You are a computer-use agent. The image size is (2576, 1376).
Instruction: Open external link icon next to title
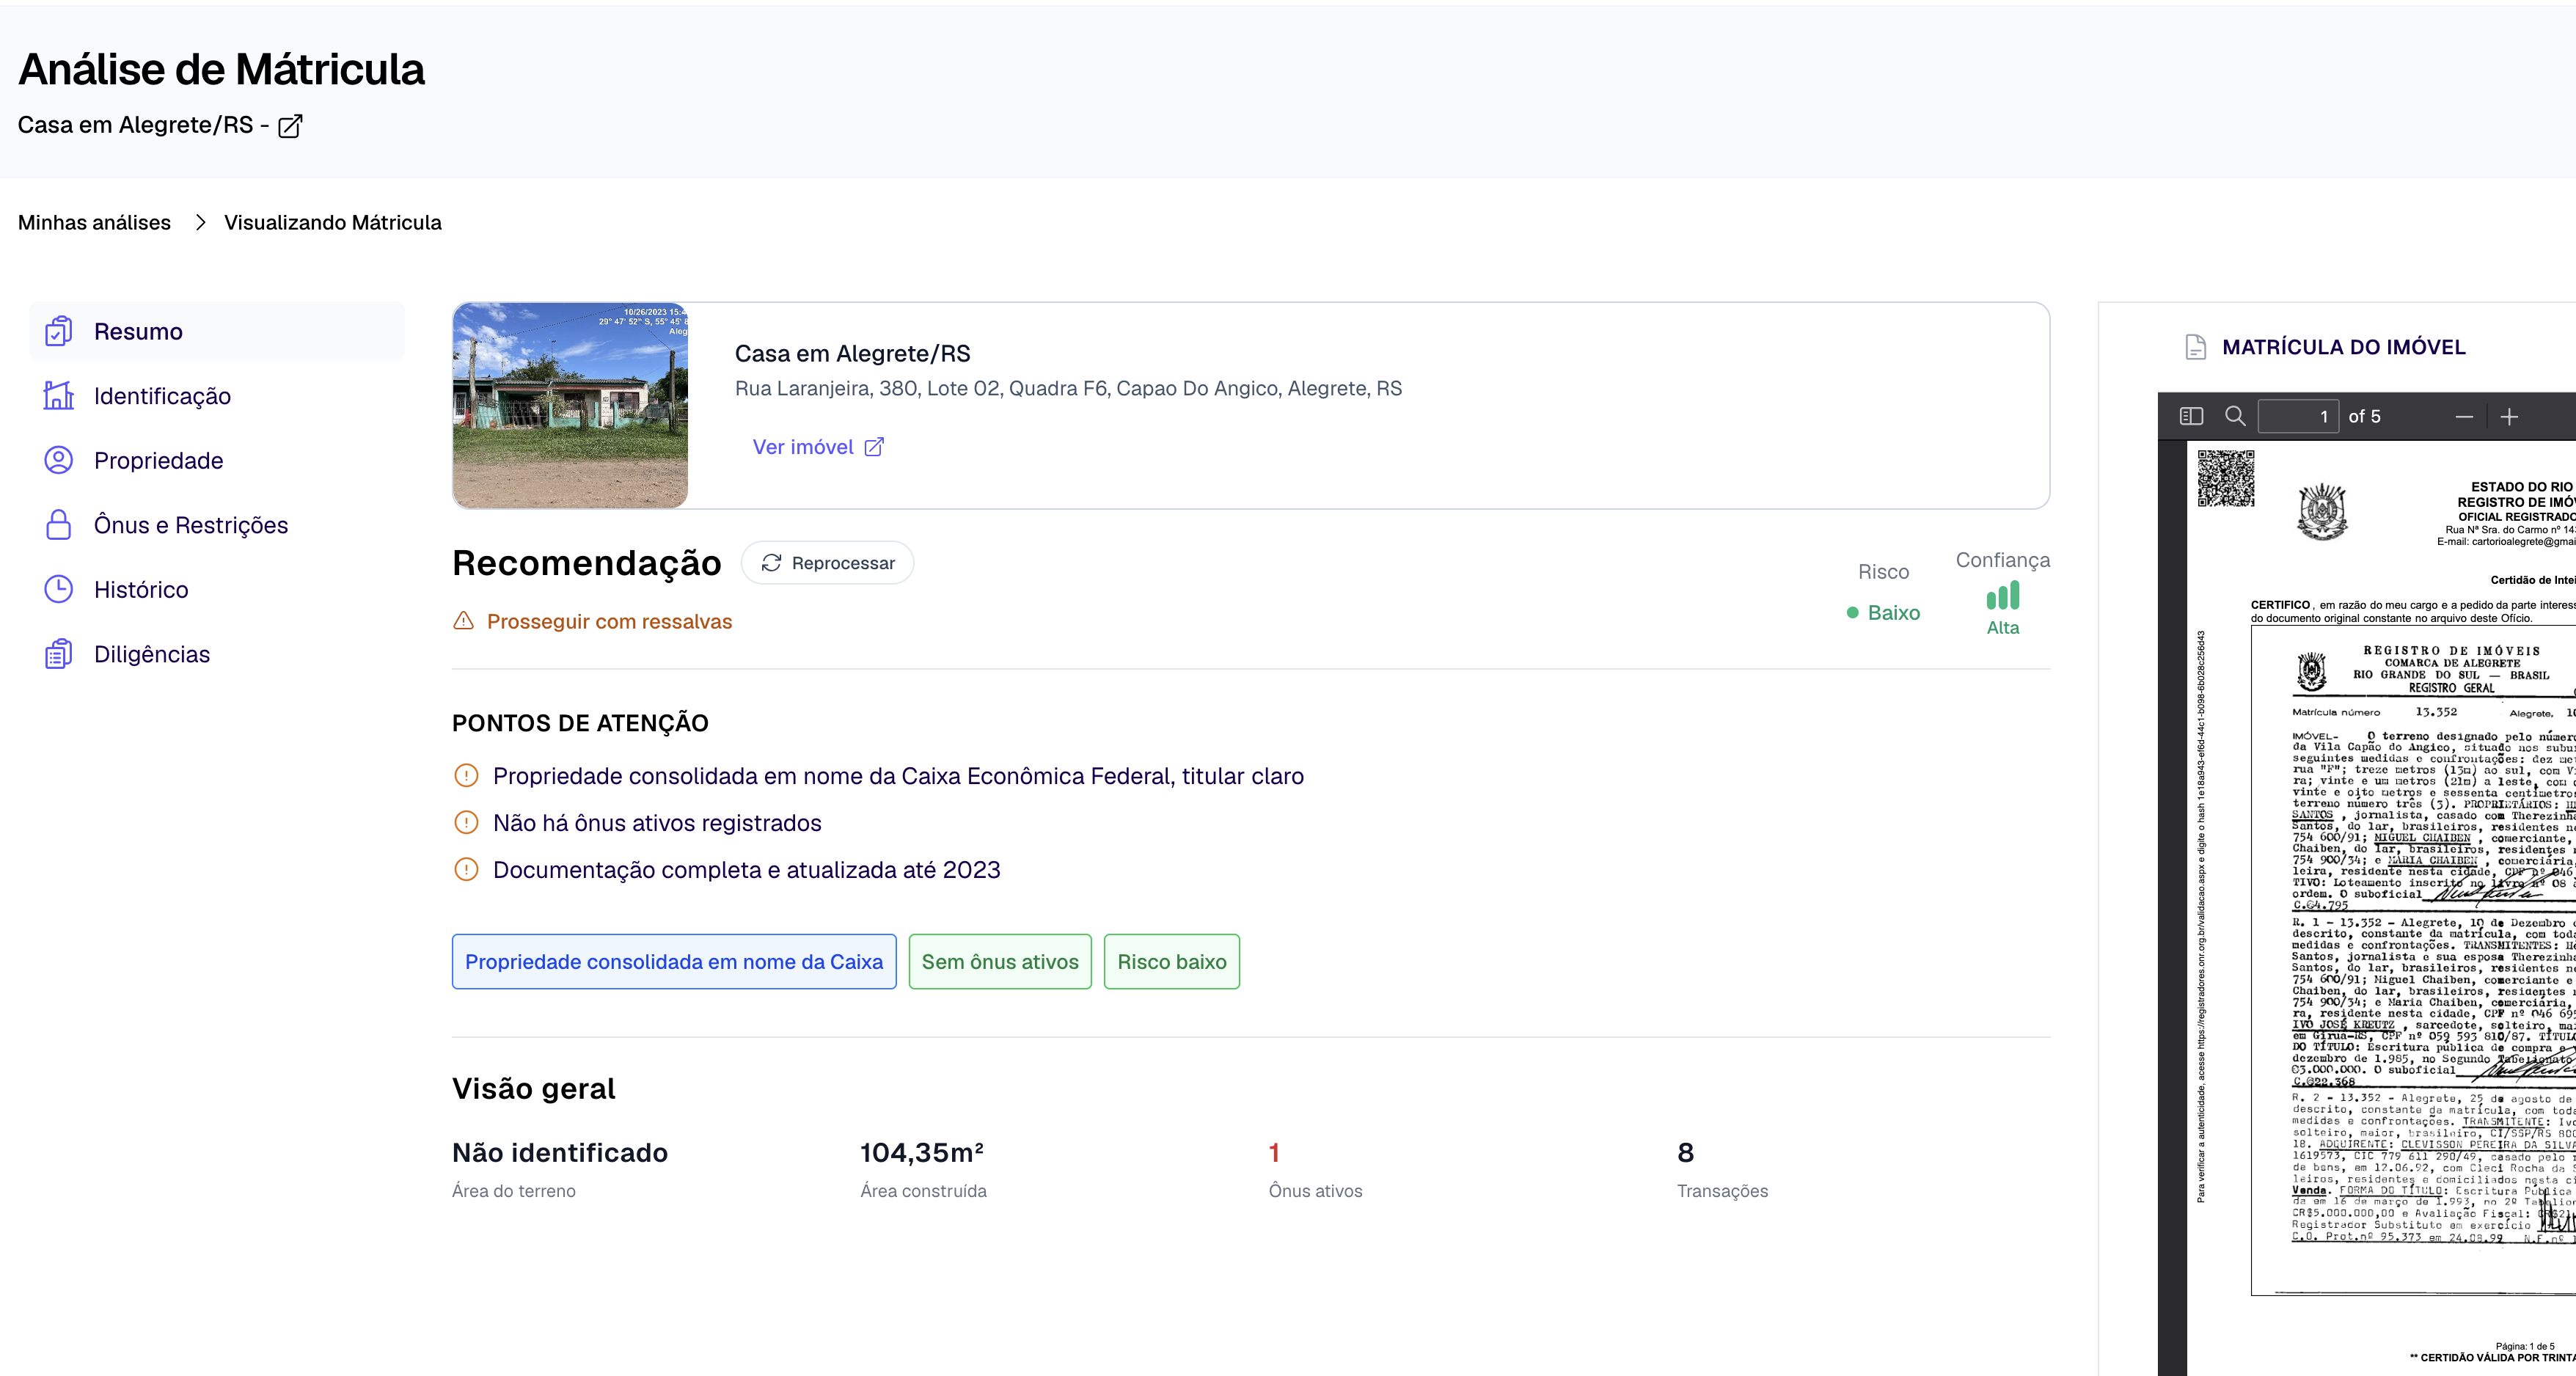coord(290,126)
